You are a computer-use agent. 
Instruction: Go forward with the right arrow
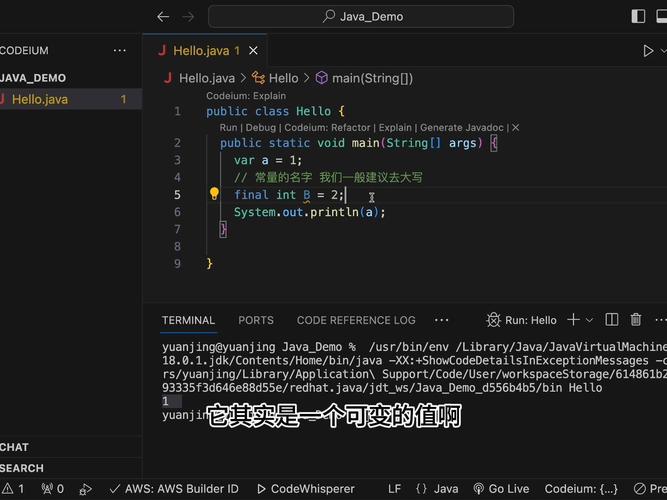click(188, 17)
